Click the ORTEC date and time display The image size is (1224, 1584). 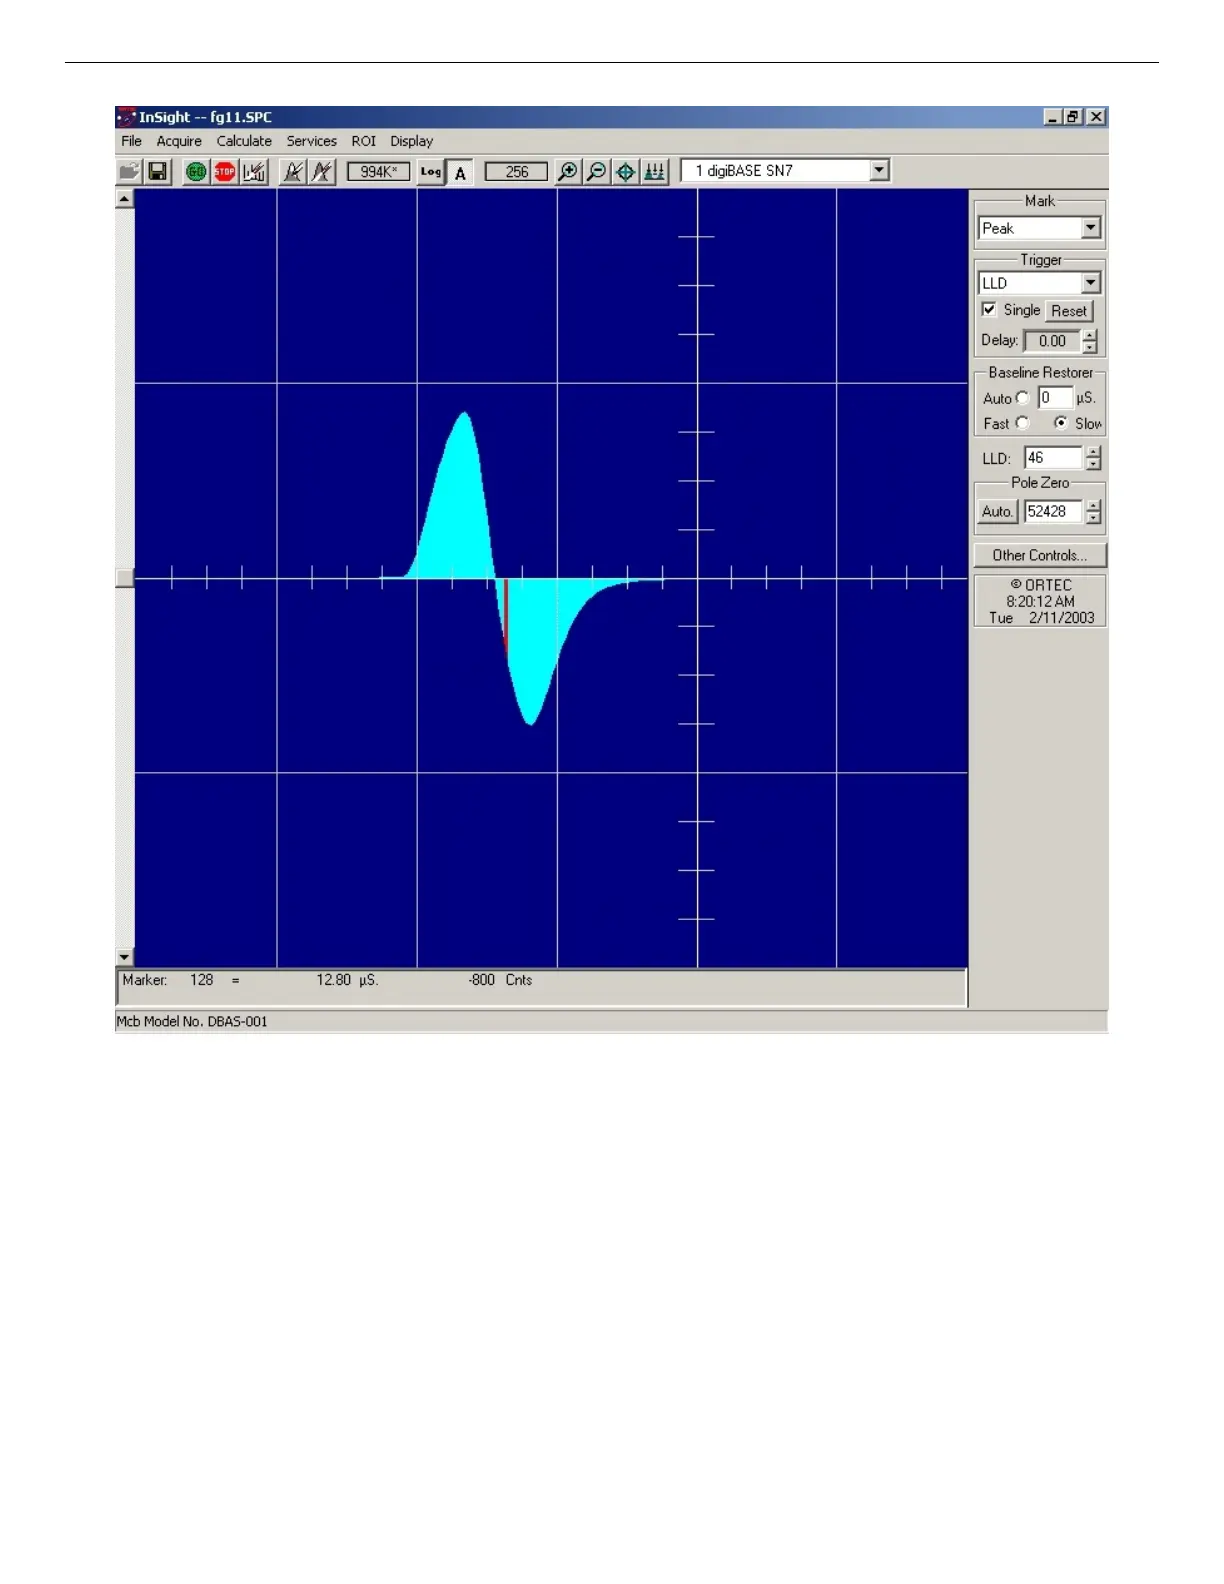click(1040, 601)
